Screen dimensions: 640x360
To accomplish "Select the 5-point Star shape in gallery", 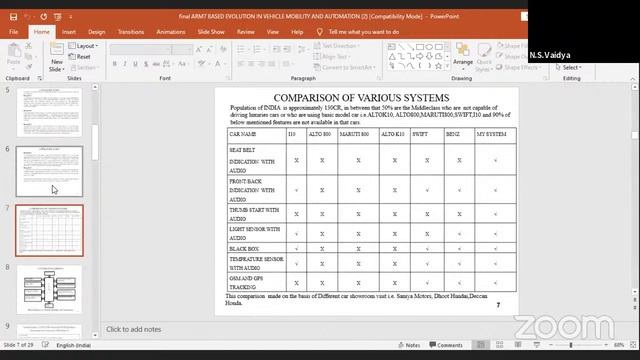I will tap(438, 66).
